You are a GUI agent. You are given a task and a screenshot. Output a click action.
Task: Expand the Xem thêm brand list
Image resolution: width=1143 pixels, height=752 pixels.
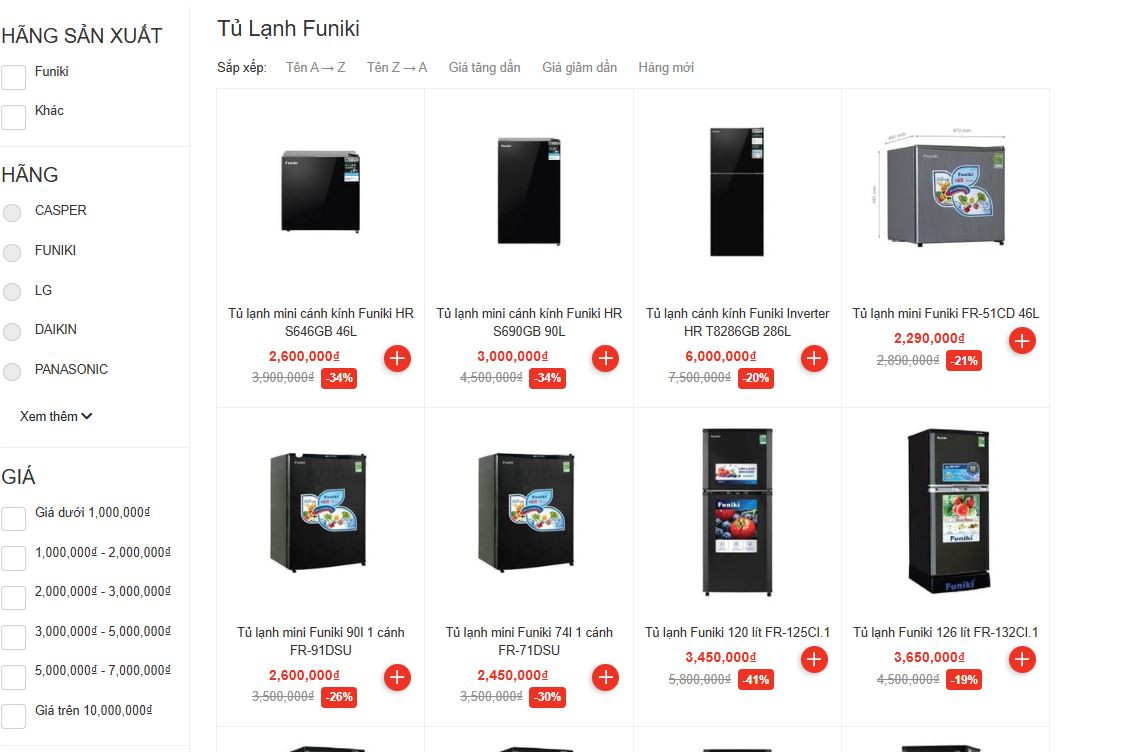(x=55, y=416)
